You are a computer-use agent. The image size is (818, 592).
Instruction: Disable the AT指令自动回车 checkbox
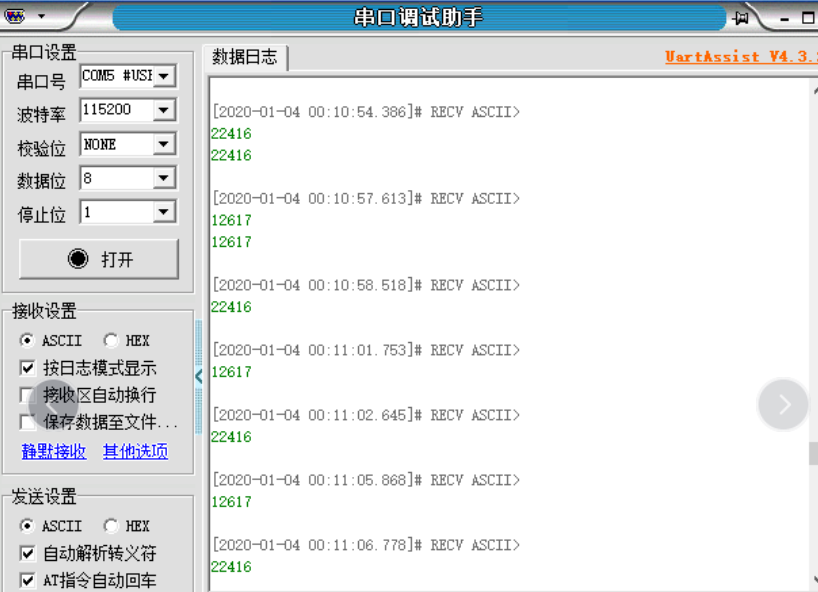pyautogui.click(x=27, y=580)
